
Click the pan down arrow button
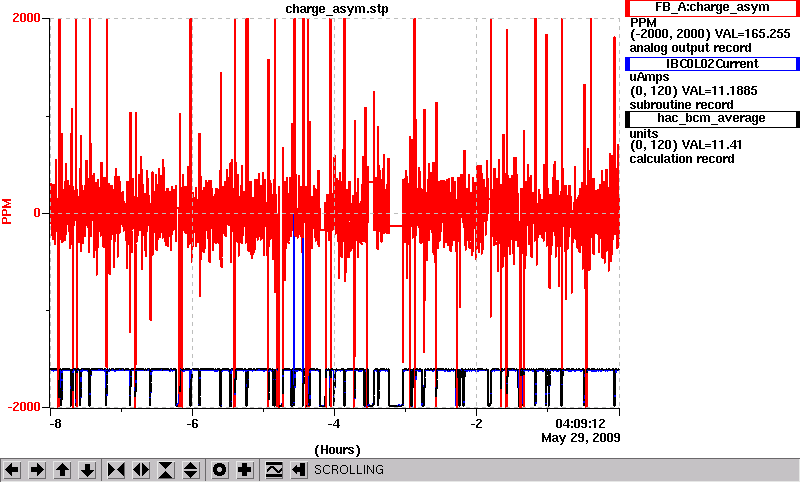pyautogui.click(x=87, y=470)
